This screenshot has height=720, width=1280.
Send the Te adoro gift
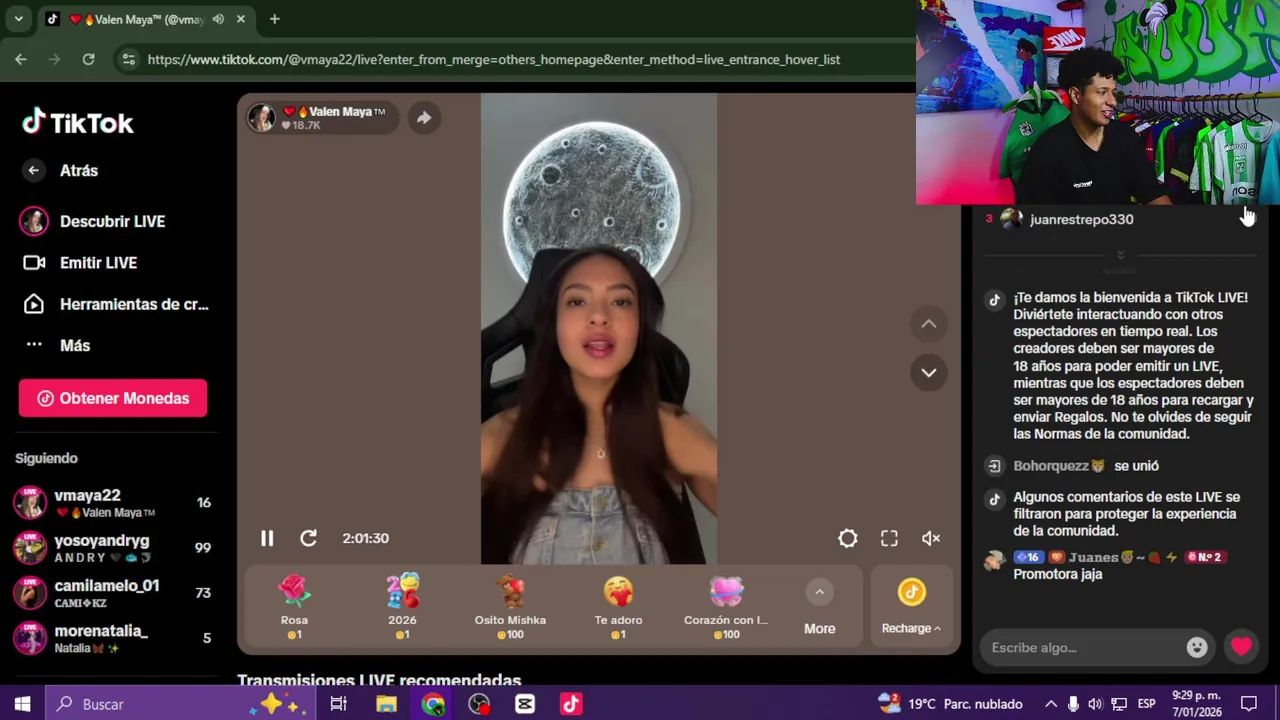coord(618,607)
